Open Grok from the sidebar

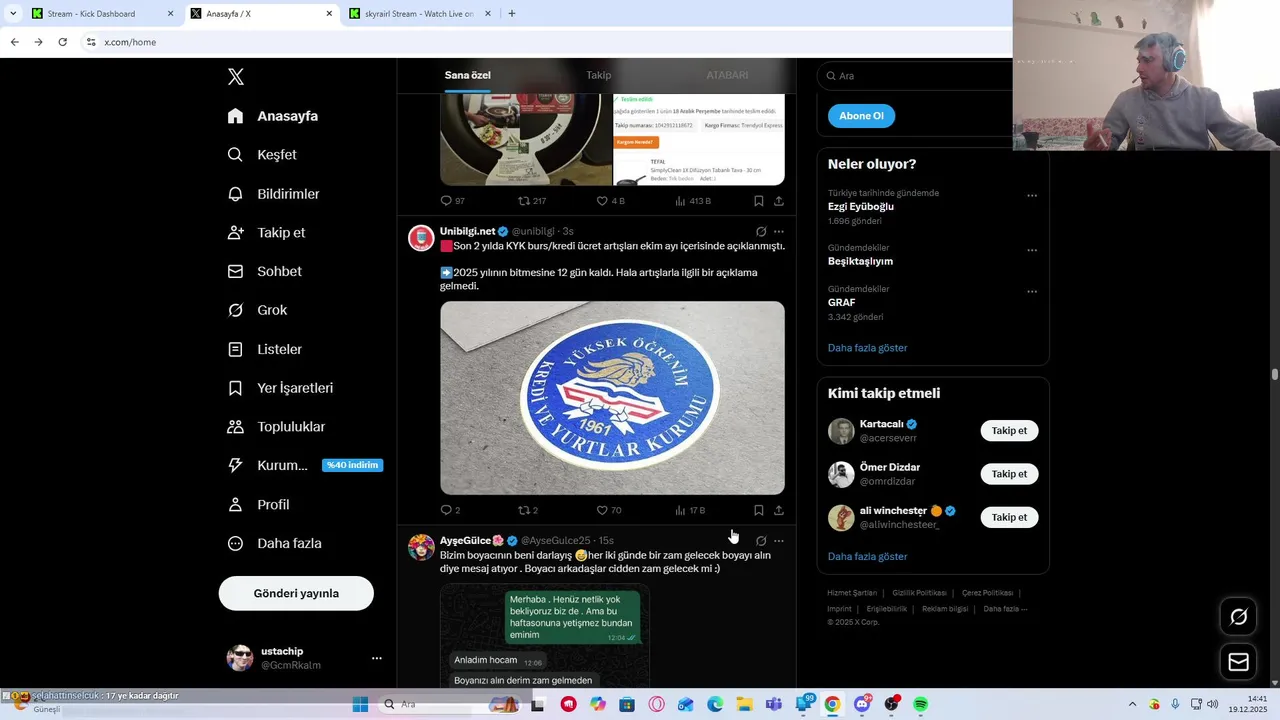click(257, 310)
